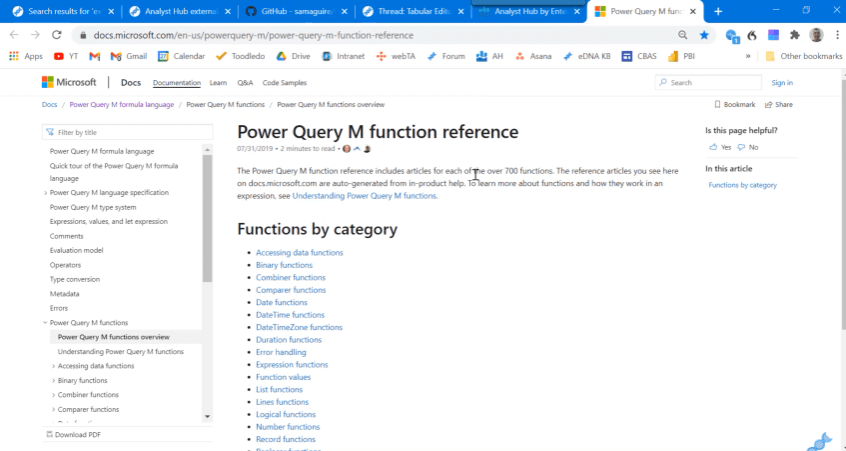
Task: Go back with the browser back arrow
Action: tap(14, 35)
